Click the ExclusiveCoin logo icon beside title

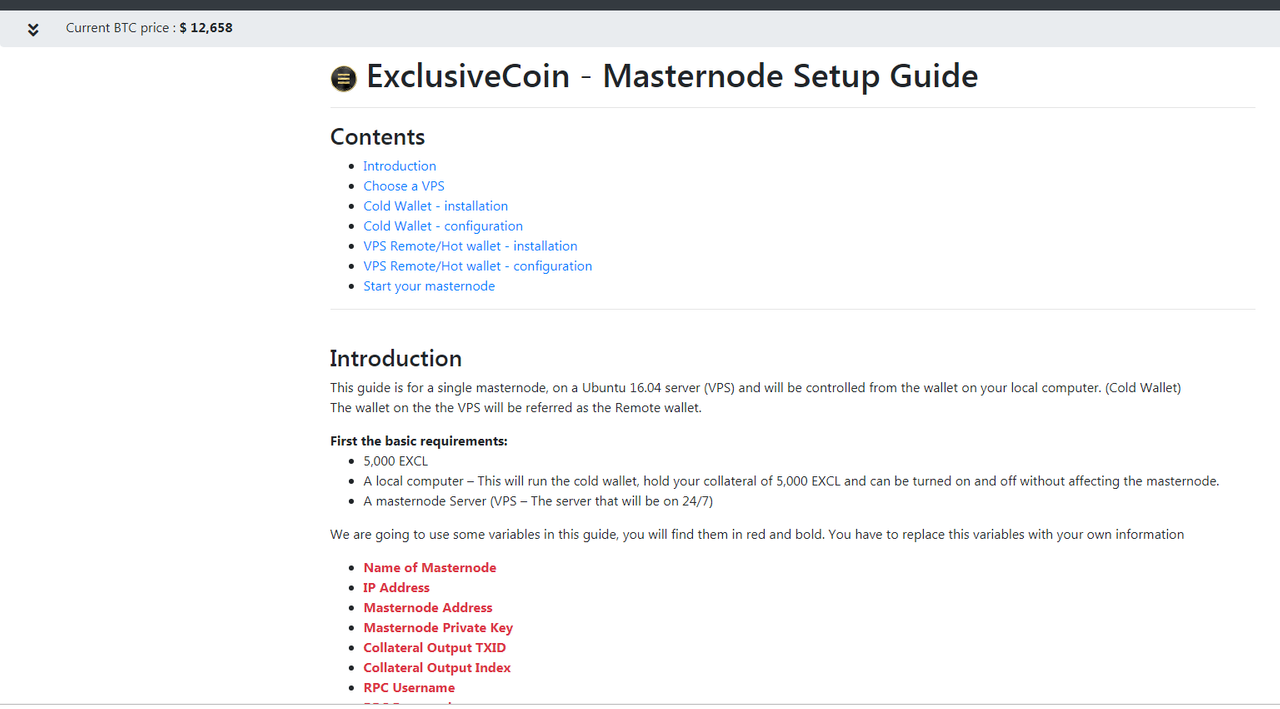pos(343,79)
